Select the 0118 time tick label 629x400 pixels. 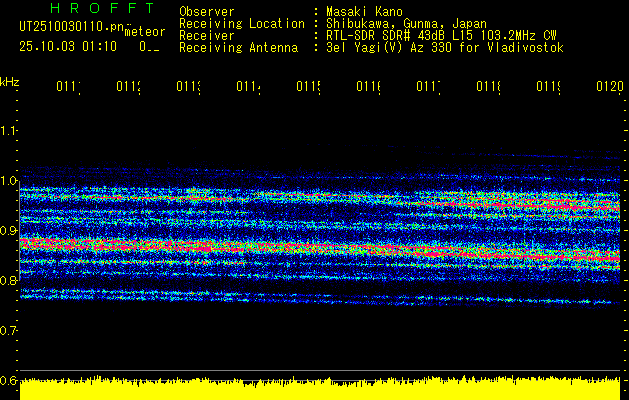pos(488,88)
